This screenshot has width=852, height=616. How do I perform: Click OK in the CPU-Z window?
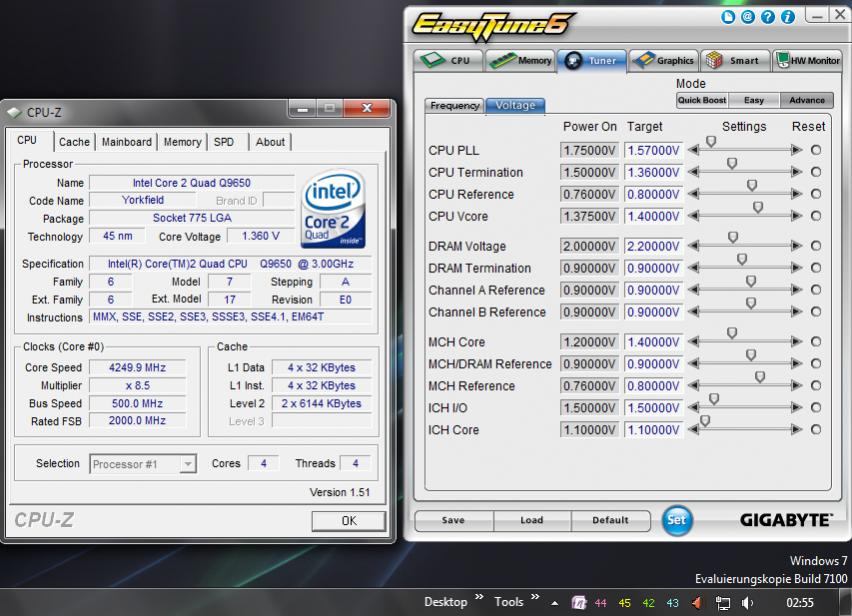click(x=349, y=521)
